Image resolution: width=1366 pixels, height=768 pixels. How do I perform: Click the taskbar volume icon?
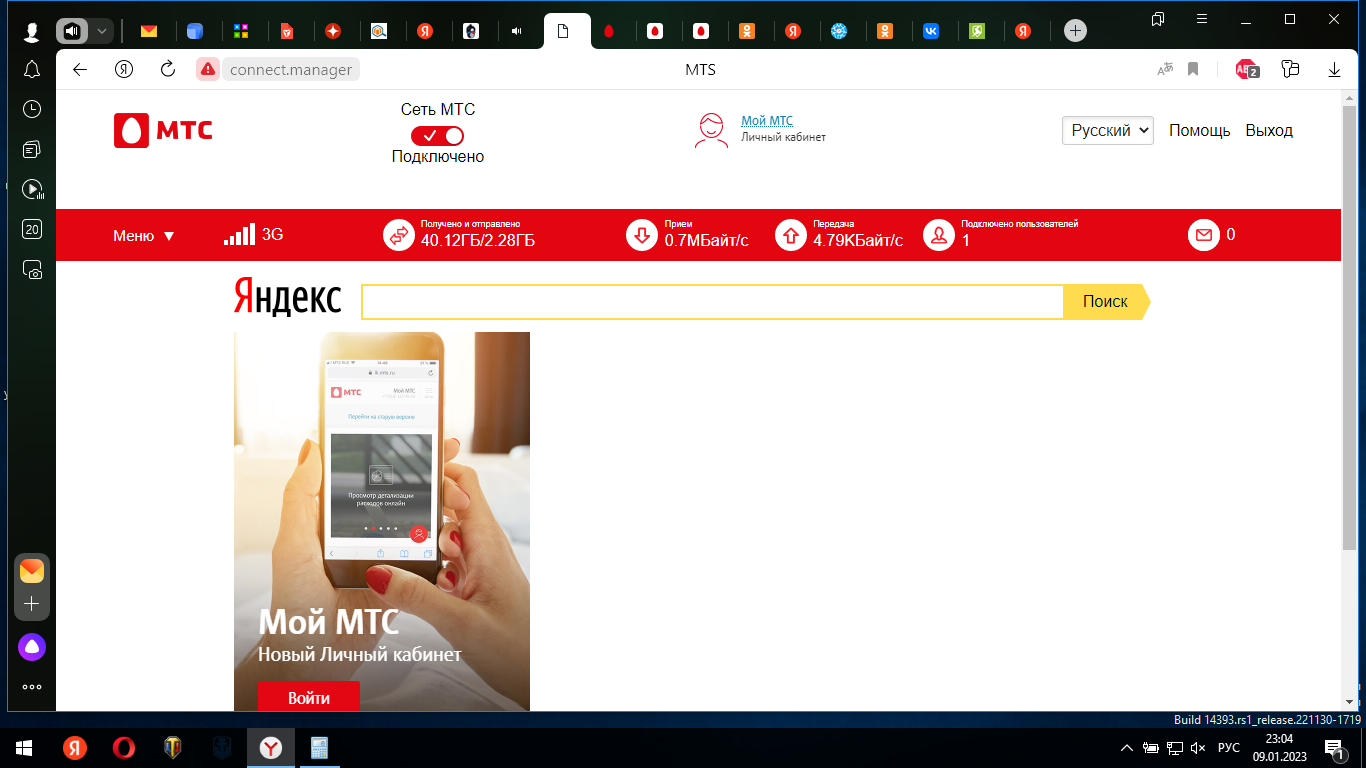pos(1198,748)
